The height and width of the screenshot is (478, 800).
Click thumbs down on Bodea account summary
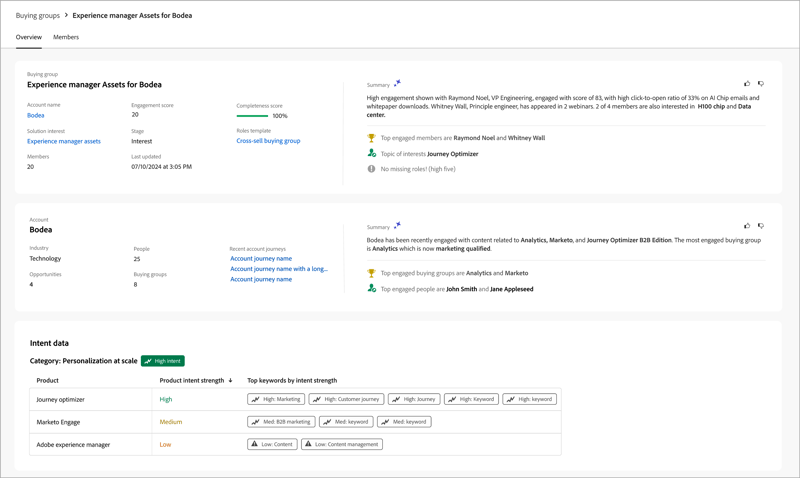[x=761, y=226]
